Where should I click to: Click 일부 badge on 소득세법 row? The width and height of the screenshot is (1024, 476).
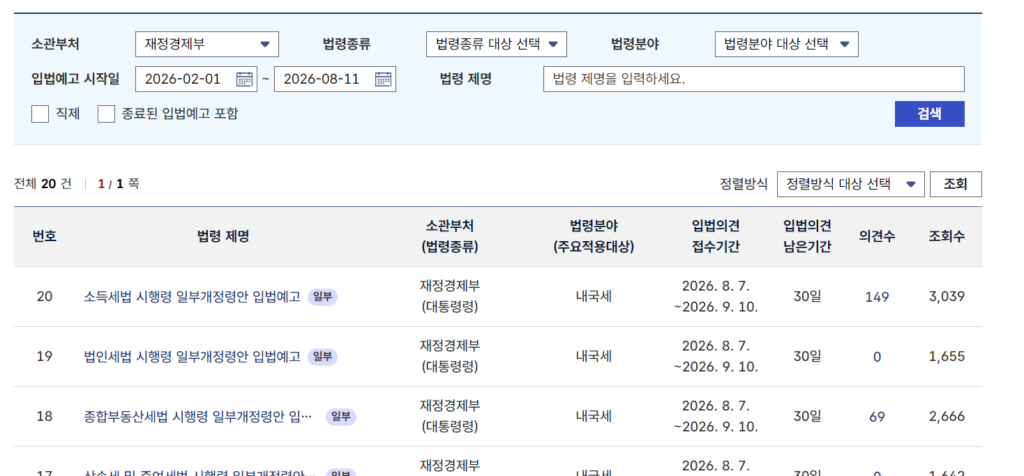tap(323, 297)
